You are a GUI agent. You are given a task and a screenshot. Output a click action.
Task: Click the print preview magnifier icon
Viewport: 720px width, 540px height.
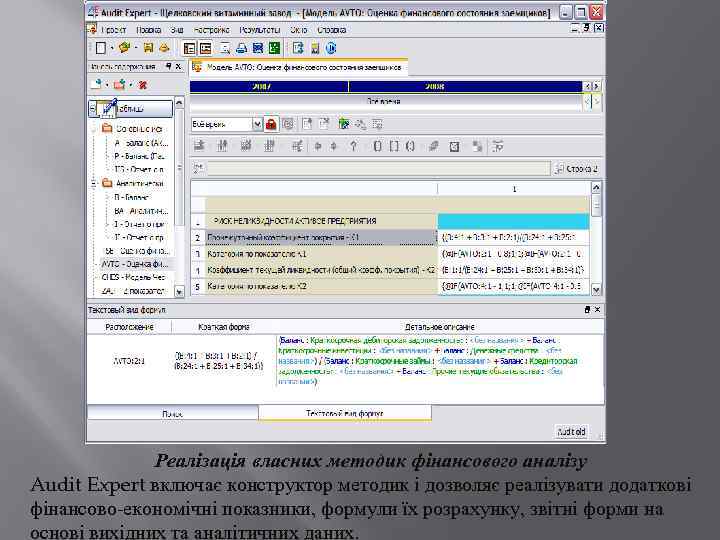pyautogui.click(x=225, y=48)
